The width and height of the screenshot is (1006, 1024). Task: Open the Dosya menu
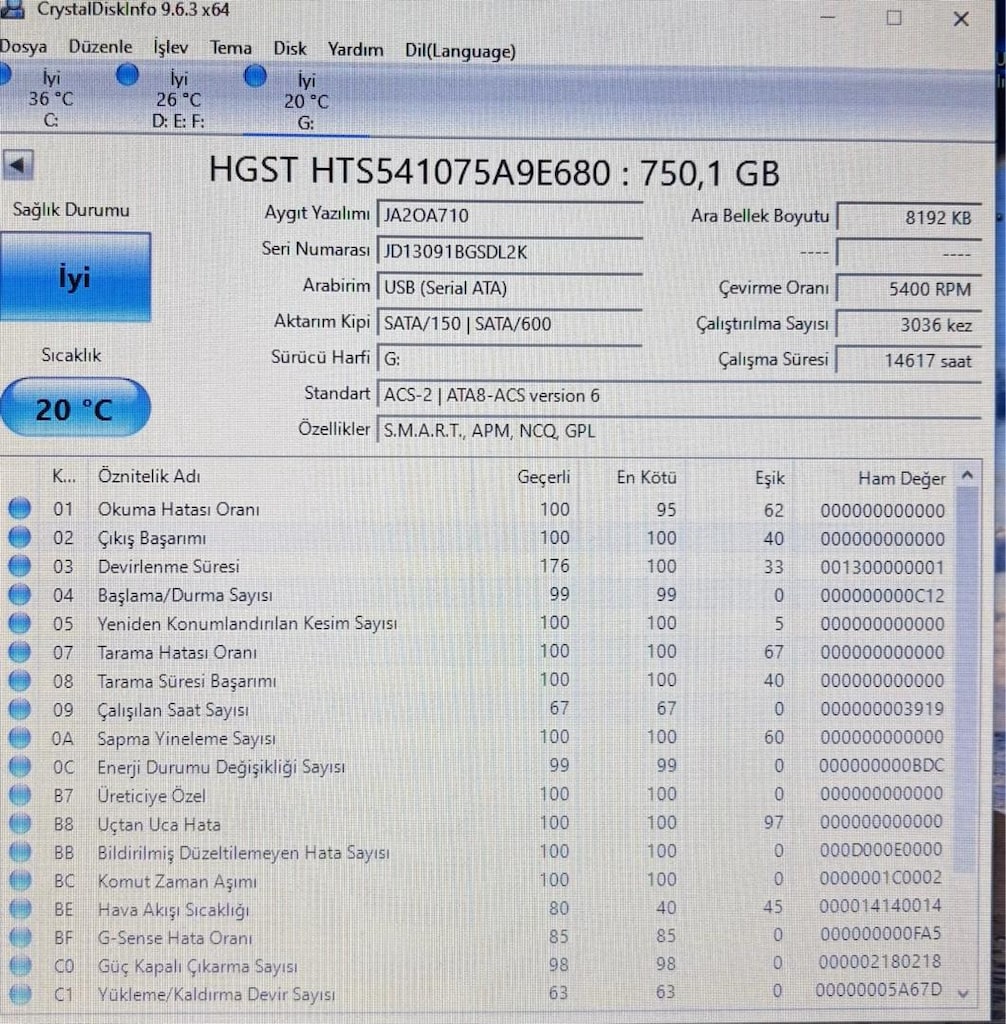(x=24, y=47)
